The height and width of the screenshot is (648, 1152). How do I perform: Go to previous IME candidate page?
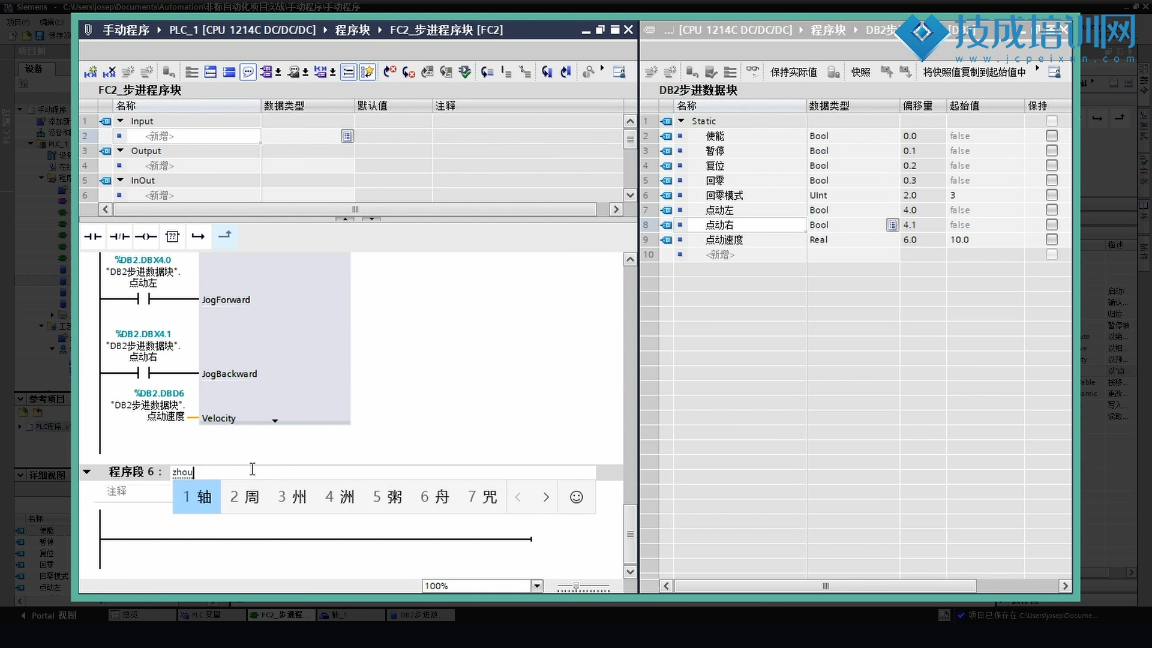tap(518, 497)
